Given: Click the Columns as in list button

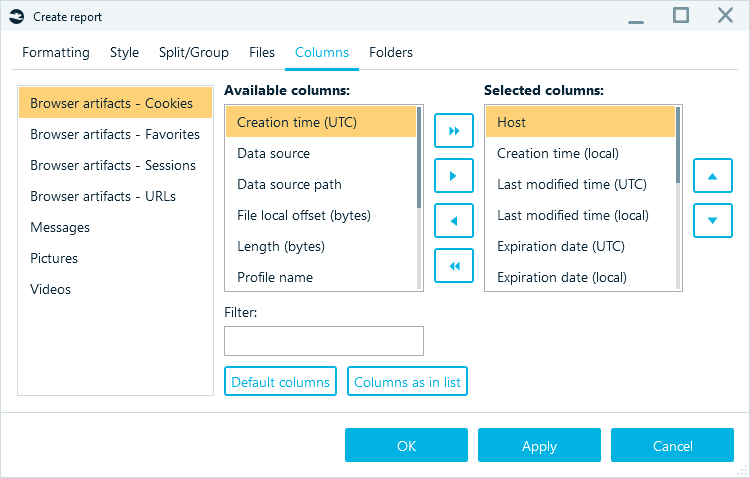Looking at the screenshot, I should coord(407,381).
